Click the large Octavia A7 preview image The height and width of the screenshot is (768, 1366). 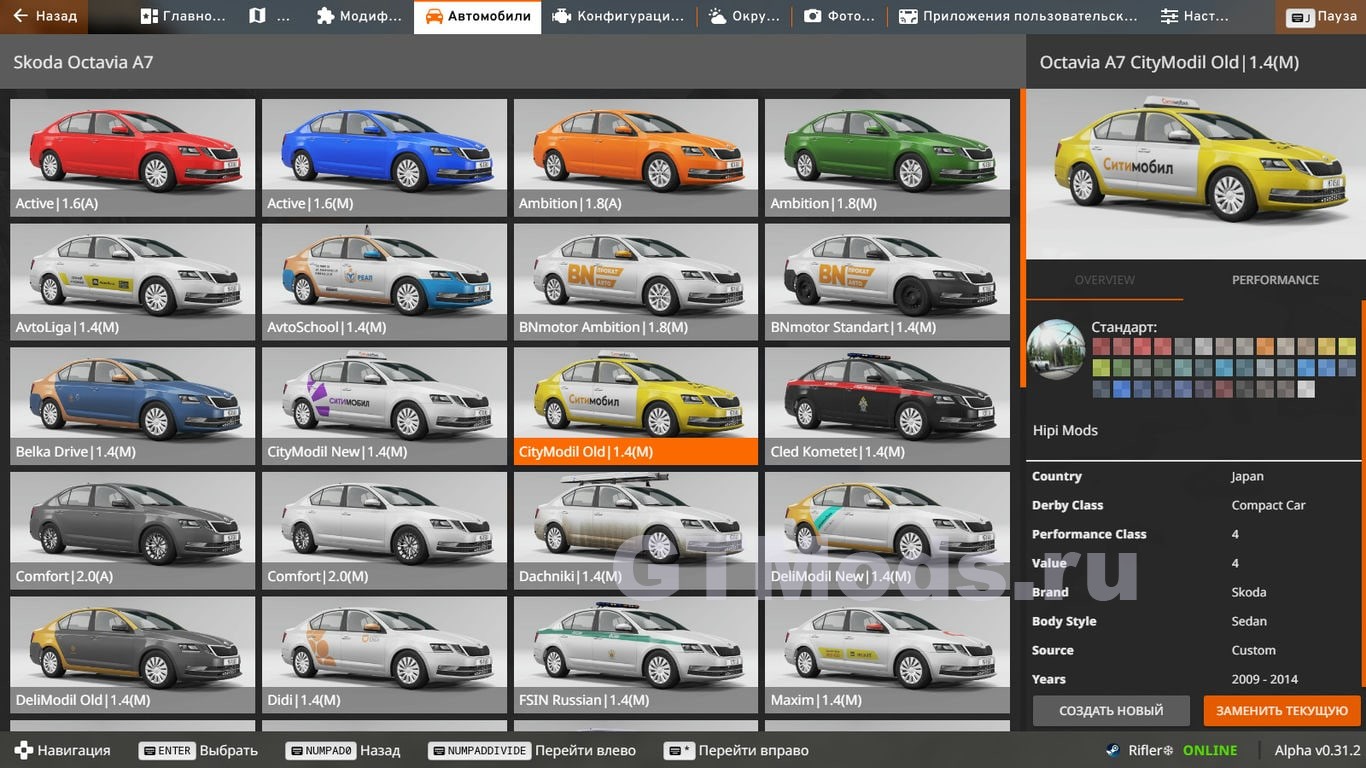coord(1196,174)
